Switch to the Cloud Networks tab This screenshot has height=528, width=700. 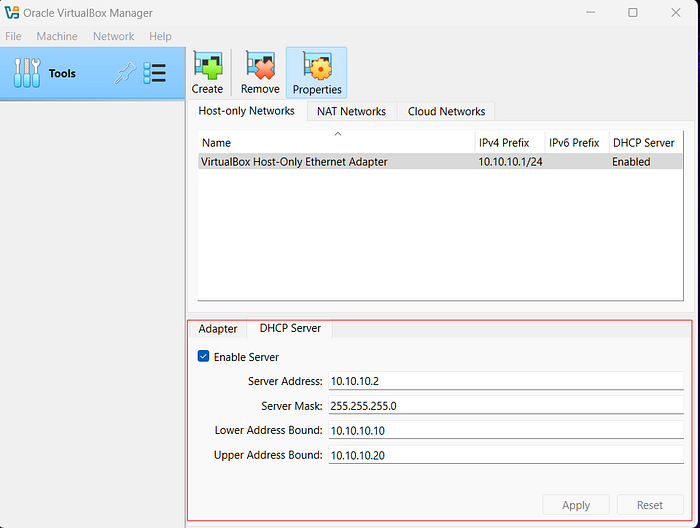[446, 111]
